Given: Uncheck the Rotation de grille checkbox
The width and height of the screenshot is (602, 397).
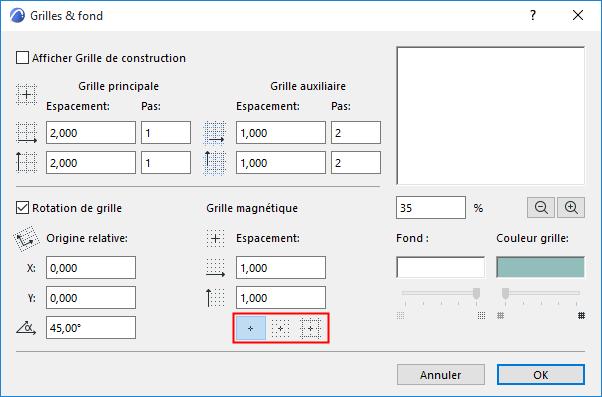Looking at the screenshot, I should click(22, 208).
